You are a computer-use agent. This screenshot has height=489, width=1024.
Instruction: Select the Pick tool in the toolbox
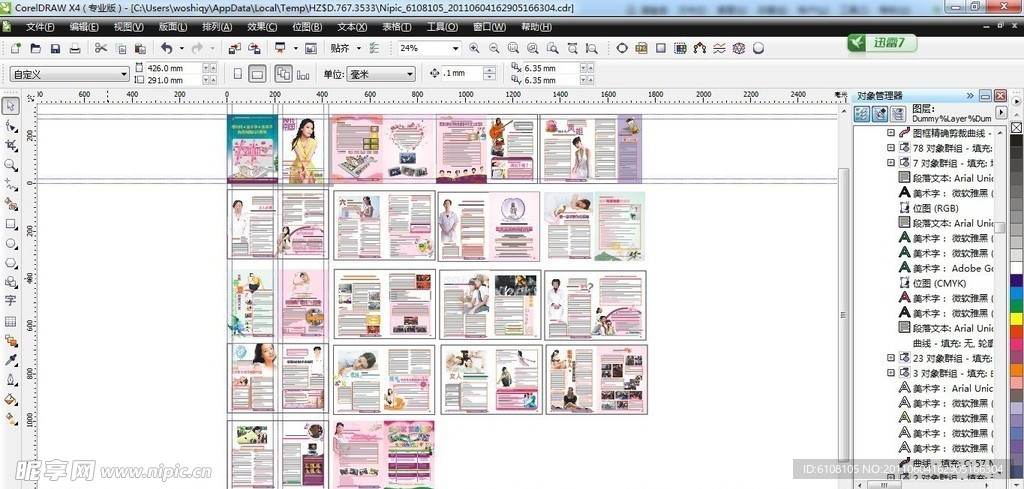[x=11, y=106]
